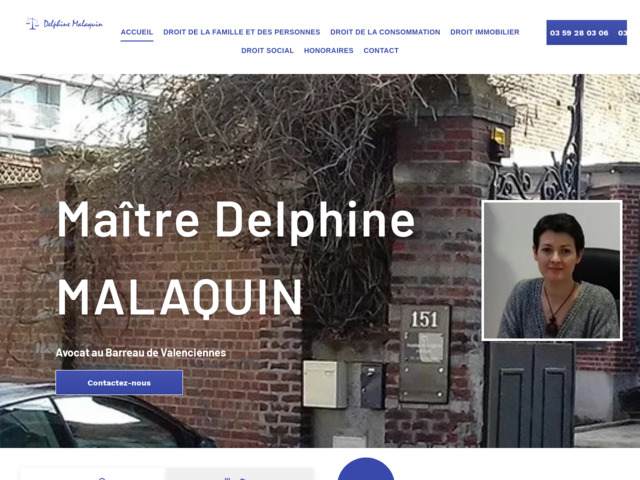Click the MALAQUIN heading
Image resolution: width=640 pixels, height=480 pixels.
click(180, 297)
